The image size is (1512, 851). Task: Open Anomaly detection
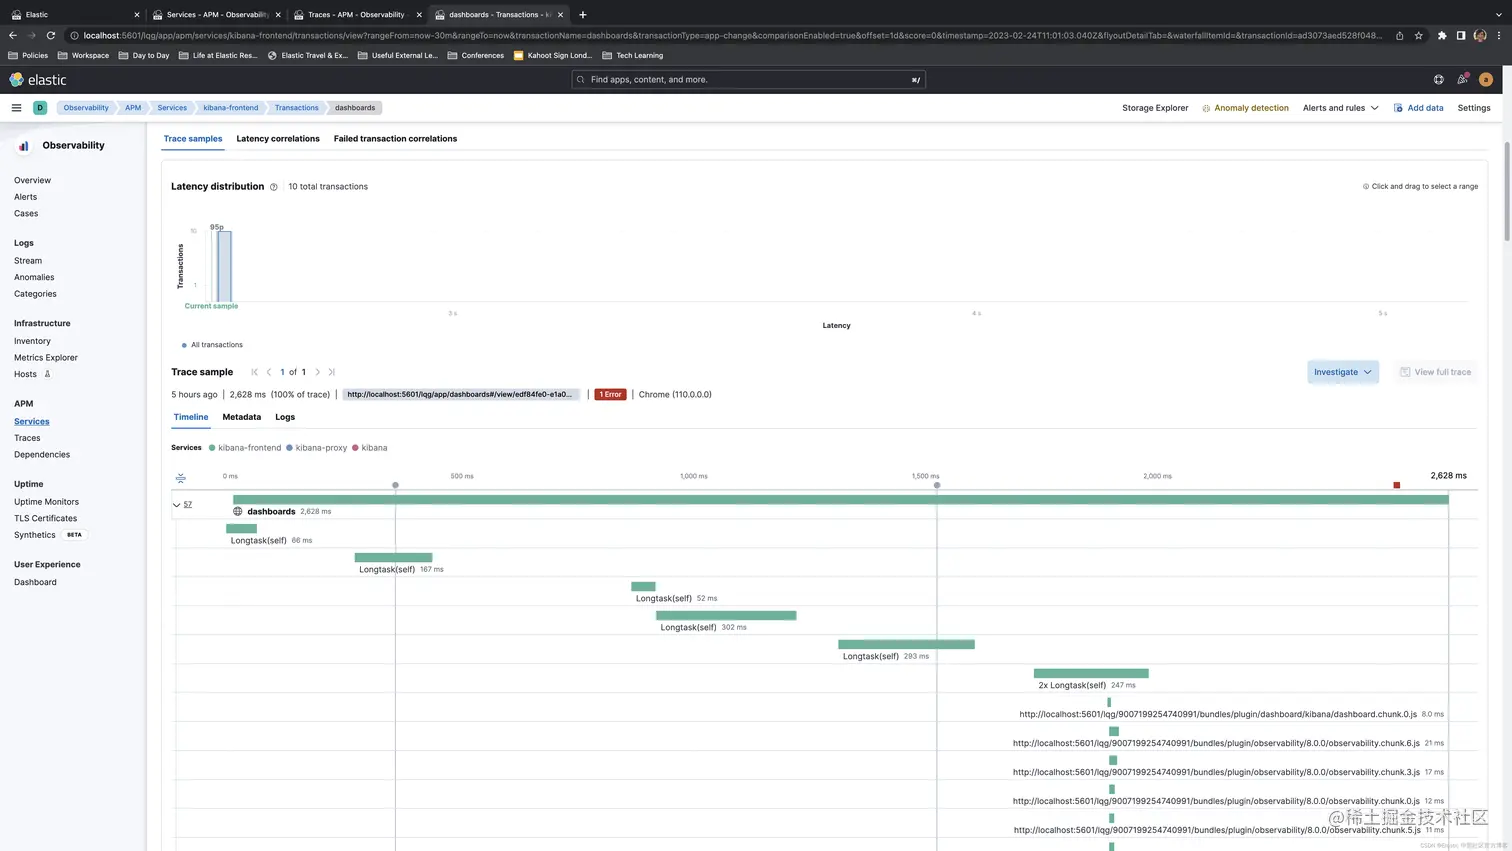click(1245, 108)
